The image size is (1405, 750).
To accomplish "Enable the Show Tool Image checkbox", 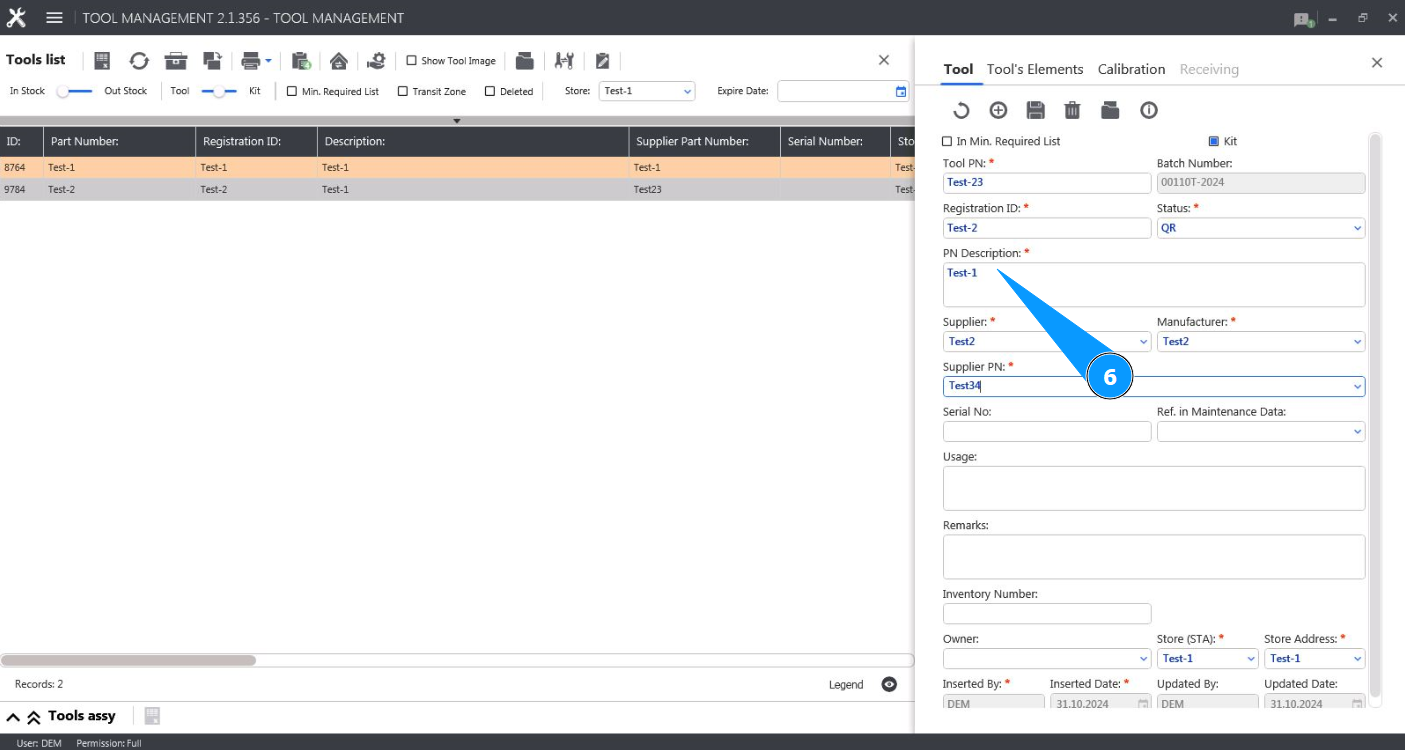I will coord(411,61).
